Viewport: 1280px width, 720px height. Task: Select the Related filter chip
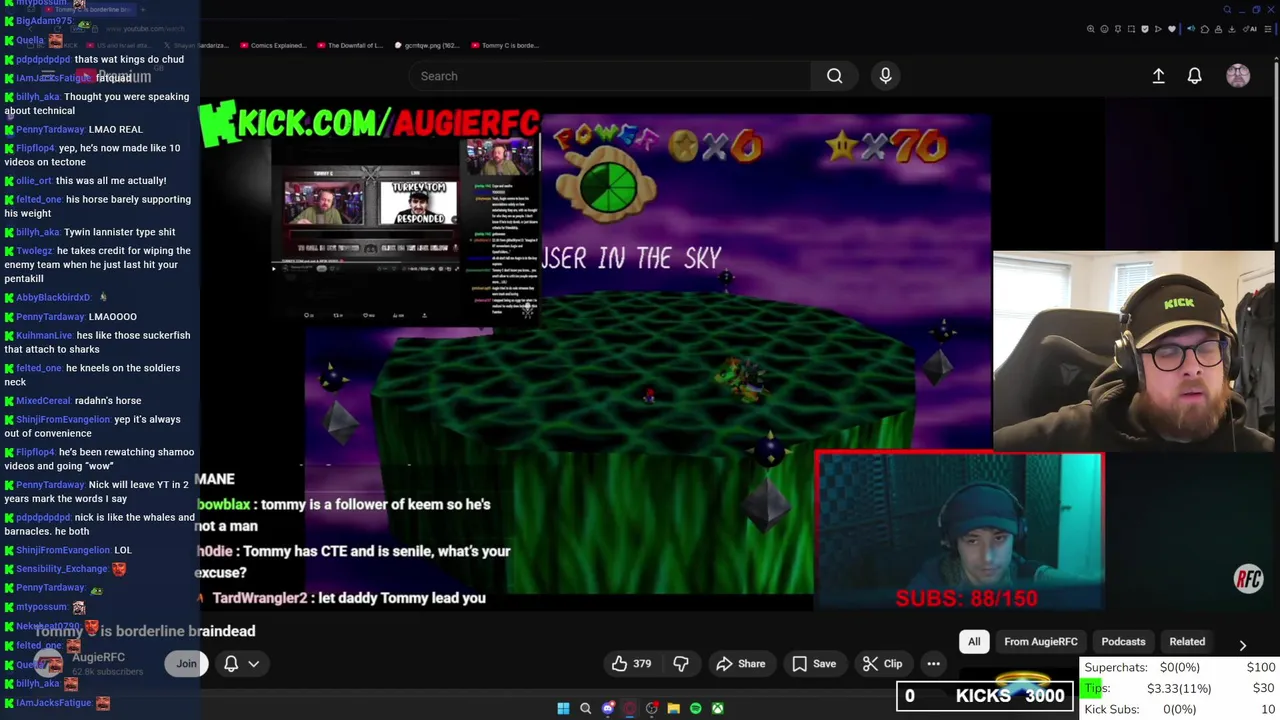click(x=1187, y=642)
